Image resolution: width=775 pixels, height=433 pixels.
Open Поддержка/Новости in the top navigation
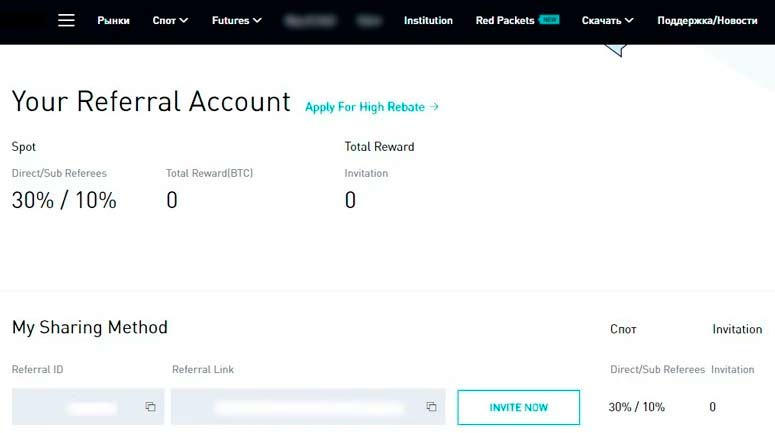[714, 20]
